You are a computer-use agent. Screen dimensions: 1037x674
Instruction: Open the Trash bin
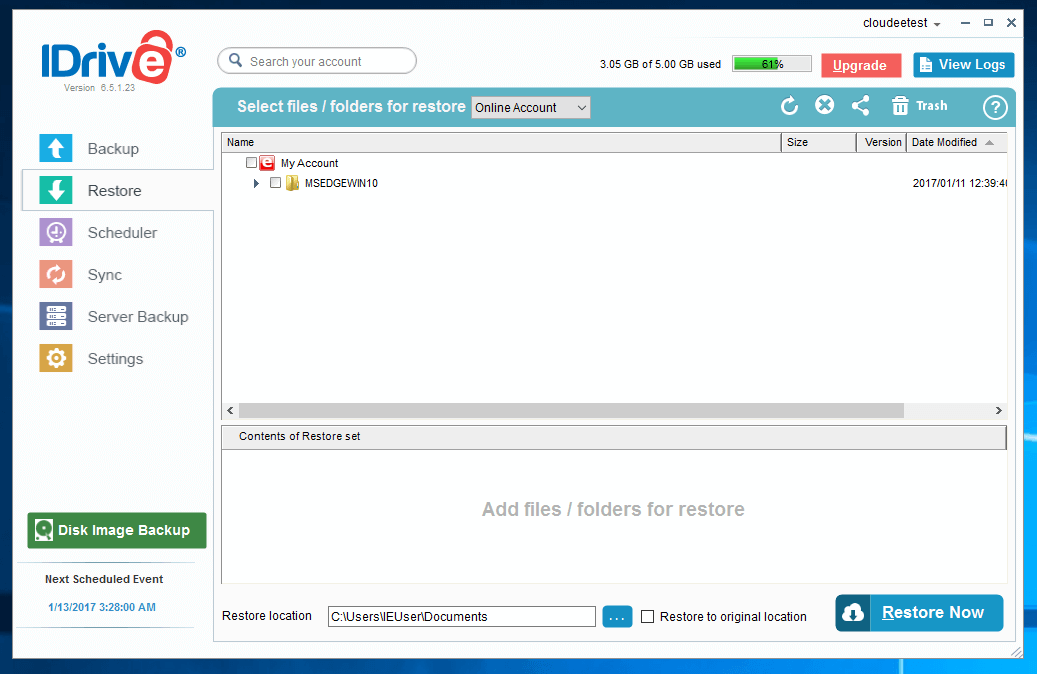point(919,106)
